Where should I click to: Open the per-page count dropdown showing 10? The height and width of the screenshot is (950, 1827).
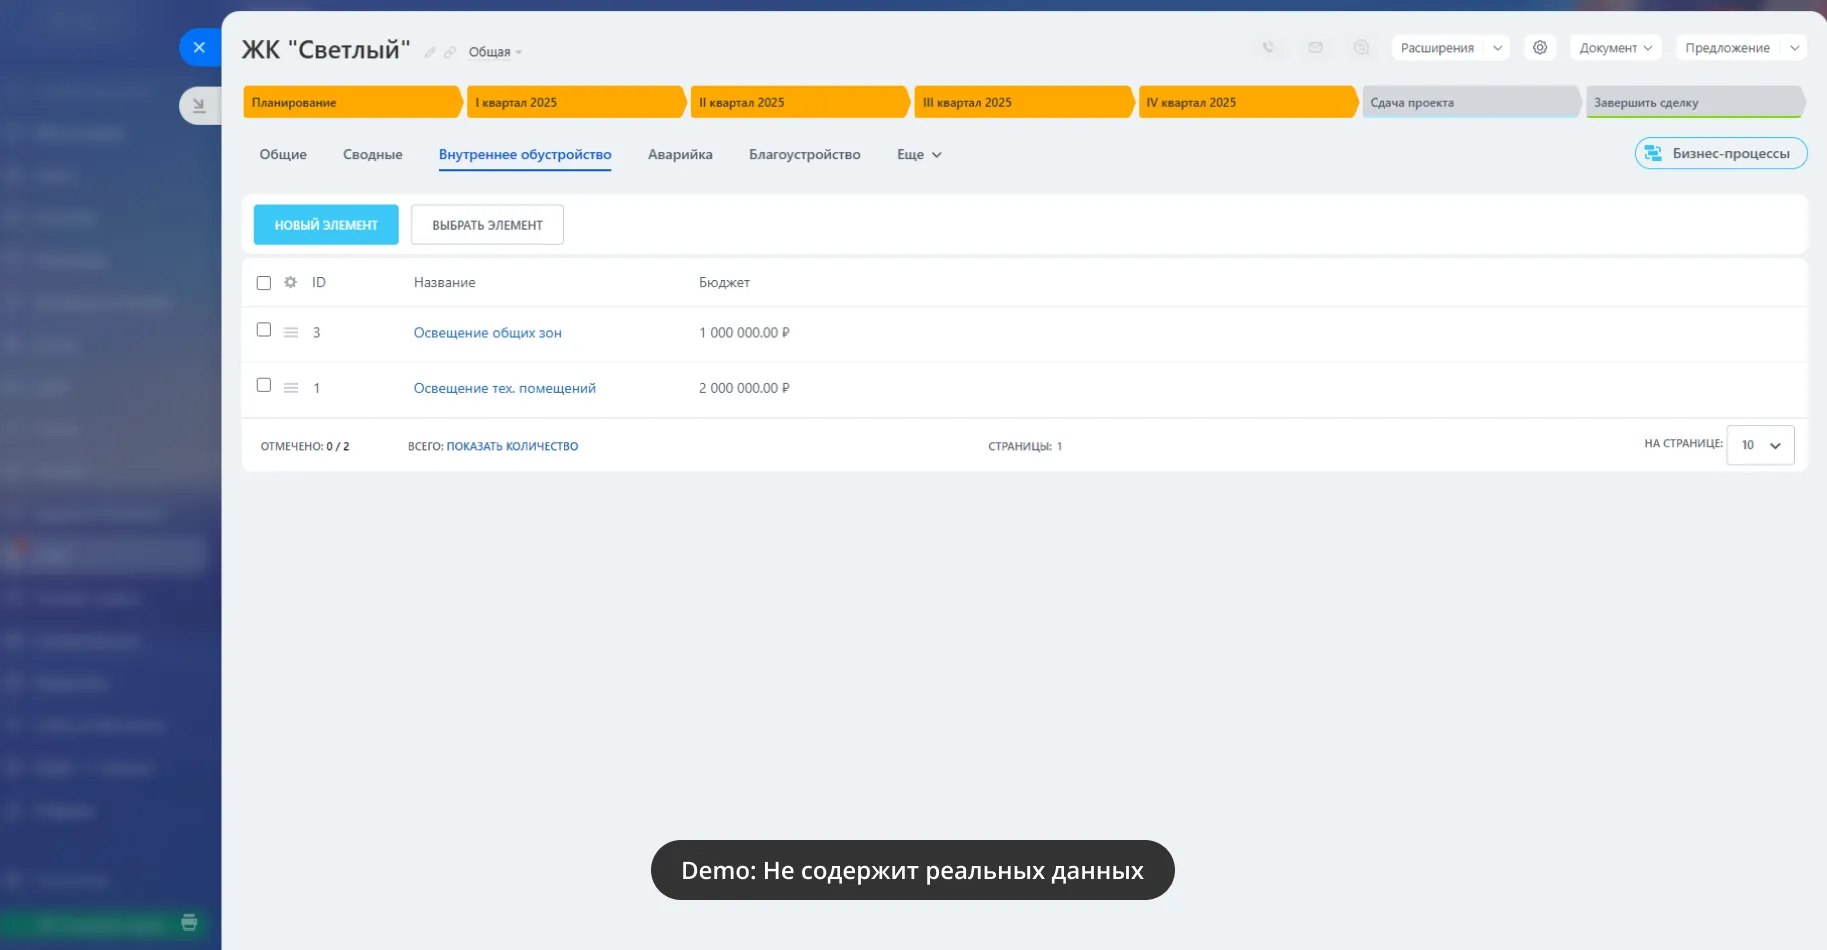(1760, 445)
